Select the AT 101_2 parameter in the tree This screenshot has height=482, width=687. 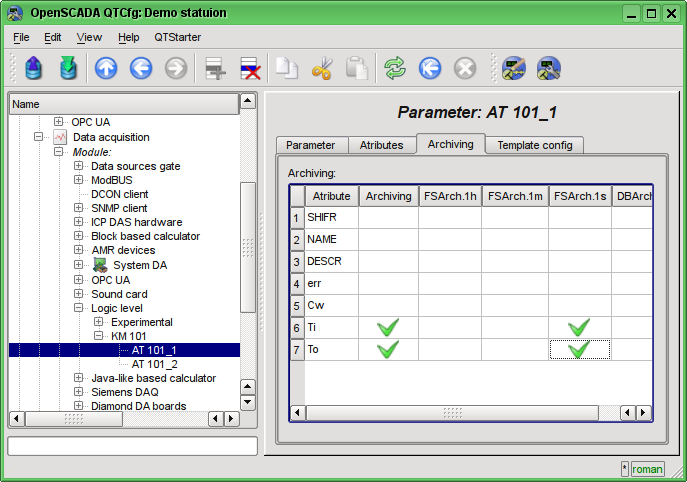(x=154, y=364)
